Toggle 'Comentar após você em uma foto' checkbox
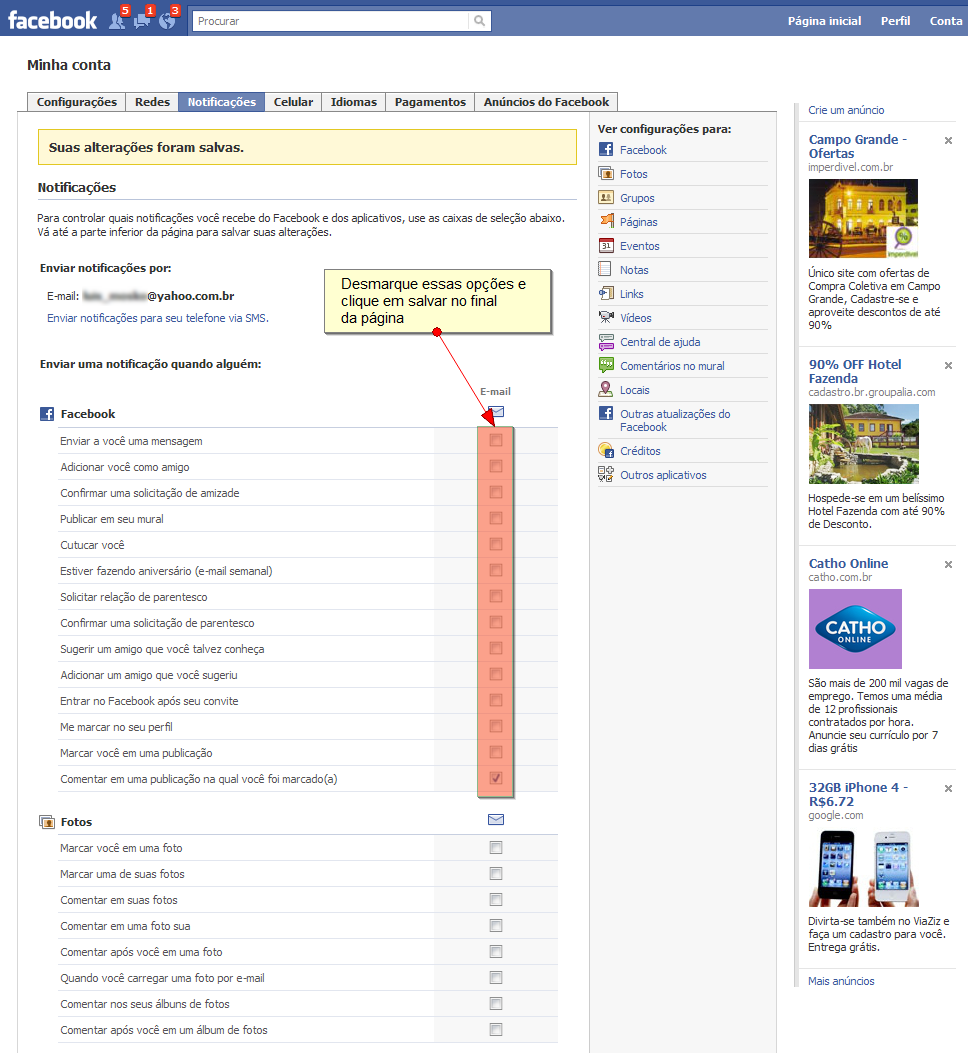This screenshot has height=1053, width=968. coord(496,952)
